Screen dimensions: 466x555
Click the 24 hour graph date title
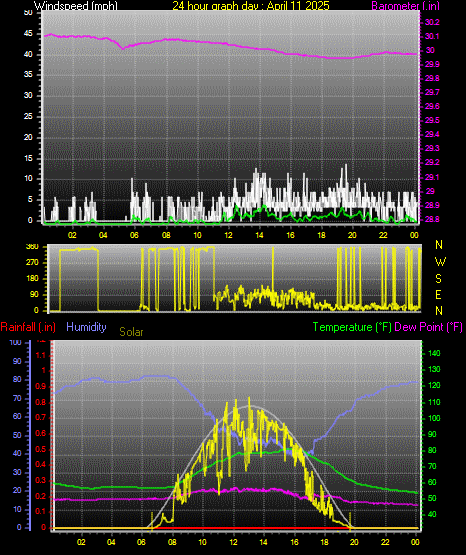(251, 6)
